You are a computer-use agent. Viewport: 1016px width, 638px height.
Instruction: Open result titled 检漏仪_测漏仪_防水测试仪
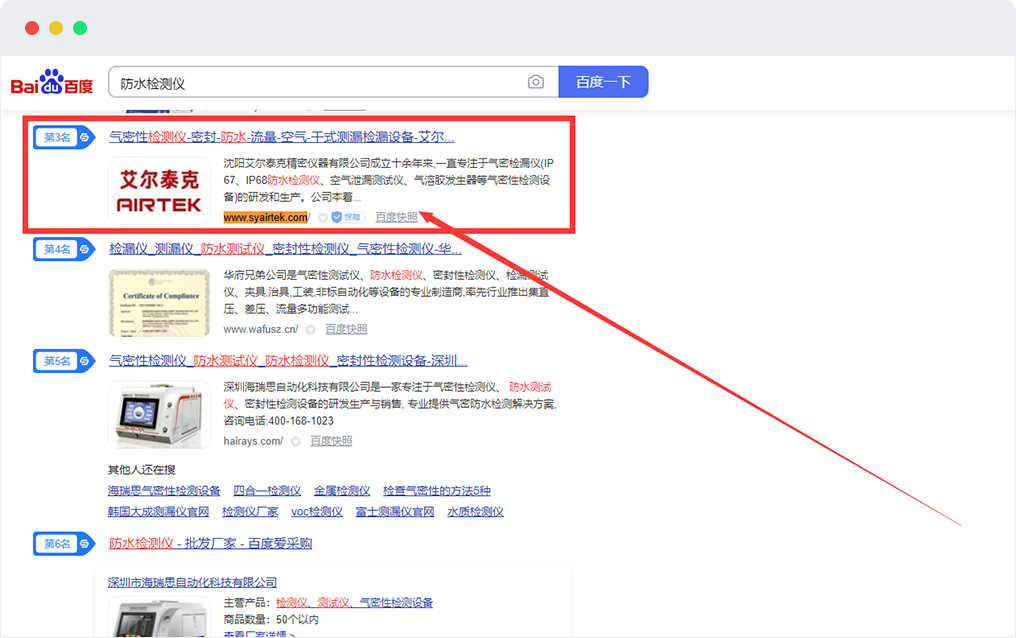coord(285,249)
